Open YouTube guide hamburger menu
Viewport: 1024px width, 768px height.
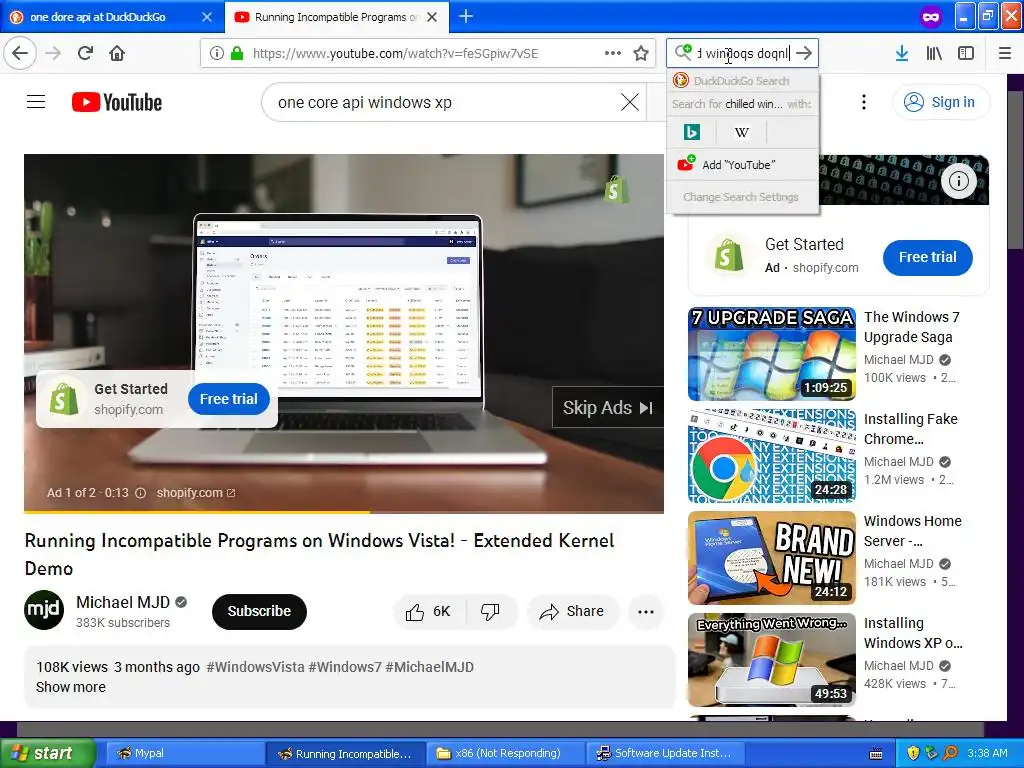(x=36, y=102)
